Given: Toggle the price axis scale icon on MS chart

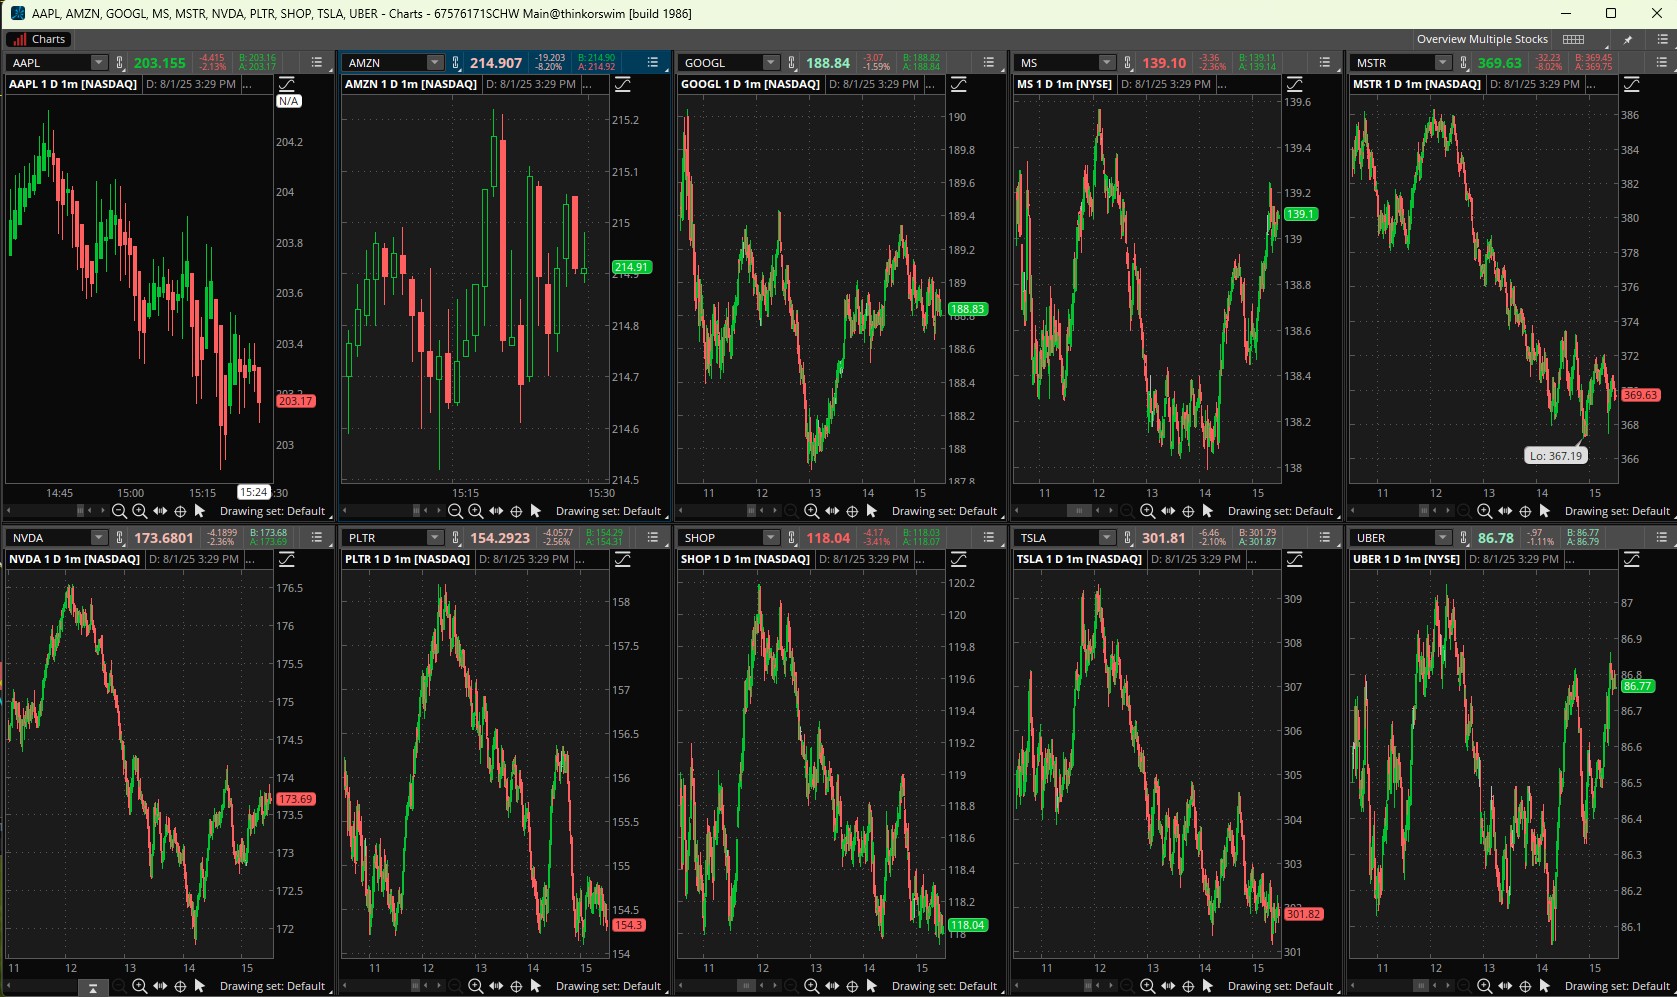Looking at the screenshot, I should (1295, 84).
